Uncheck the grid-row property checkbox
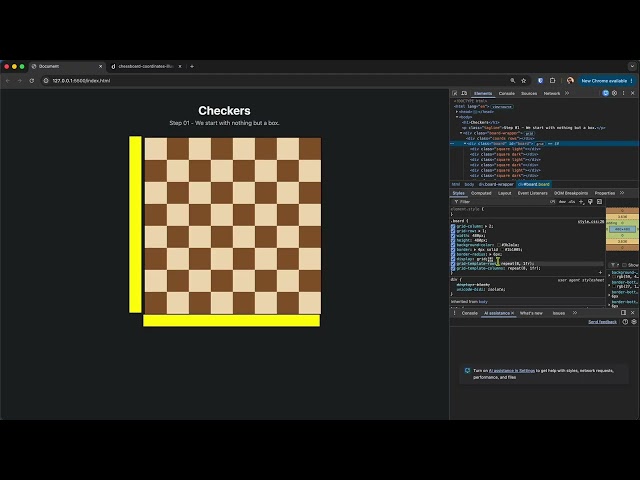This screenshot has width=640, height=480. (453, 231)
